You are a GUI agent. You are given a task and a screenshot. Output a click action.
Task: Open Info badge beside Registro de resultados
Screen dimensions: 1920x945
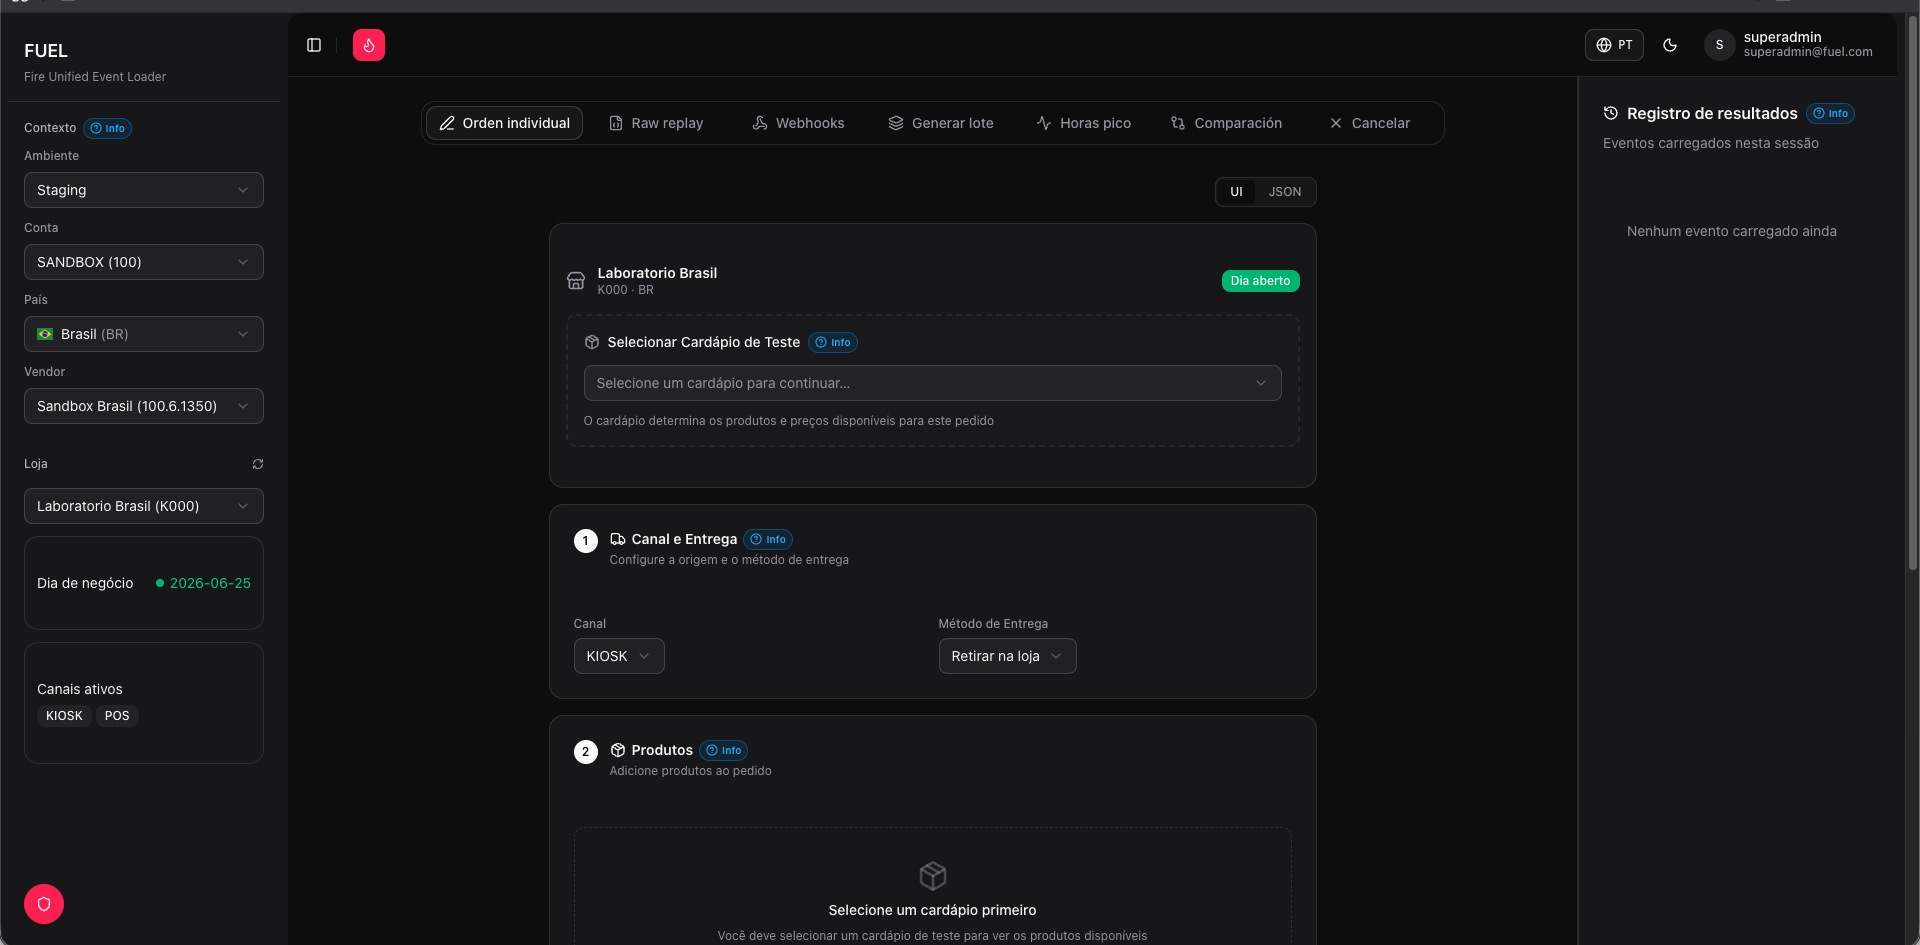pyautogui.click(x=1831, y=113)
